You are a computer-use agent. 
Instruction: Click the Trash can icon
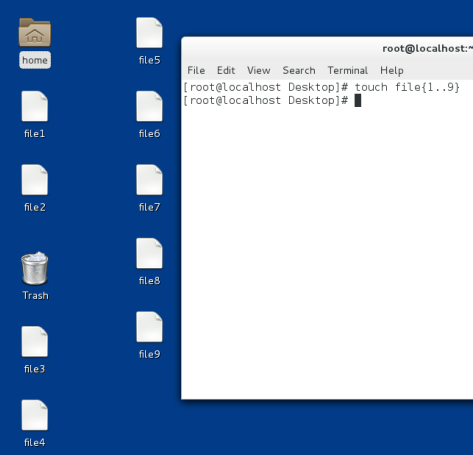[35, 268]
